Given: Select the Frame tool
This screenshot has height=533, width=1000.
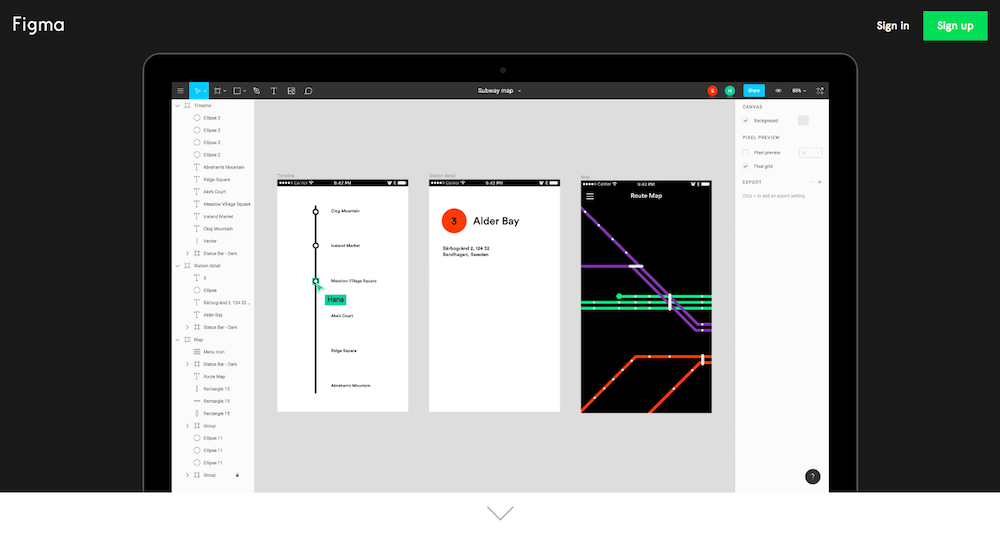Looking at the screenshot, I should click(x=217, y=91).
